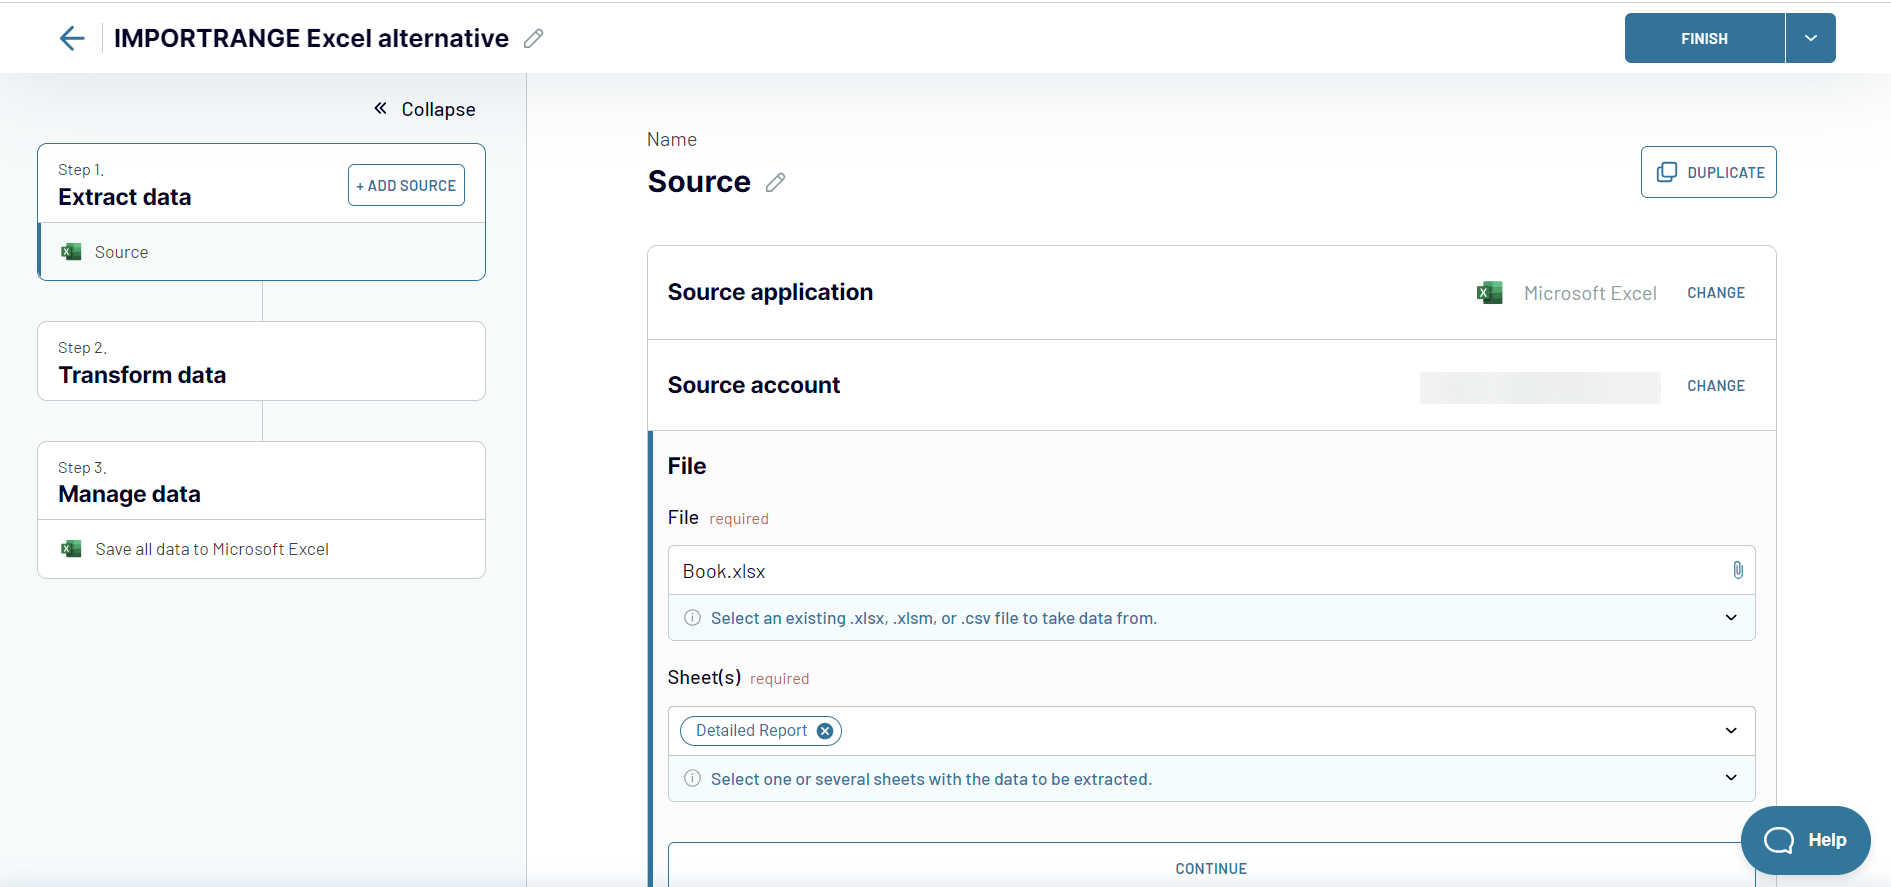1891x887 pixels.
Task: Expand the sheets selection hint
Action: click(1731, 778)
